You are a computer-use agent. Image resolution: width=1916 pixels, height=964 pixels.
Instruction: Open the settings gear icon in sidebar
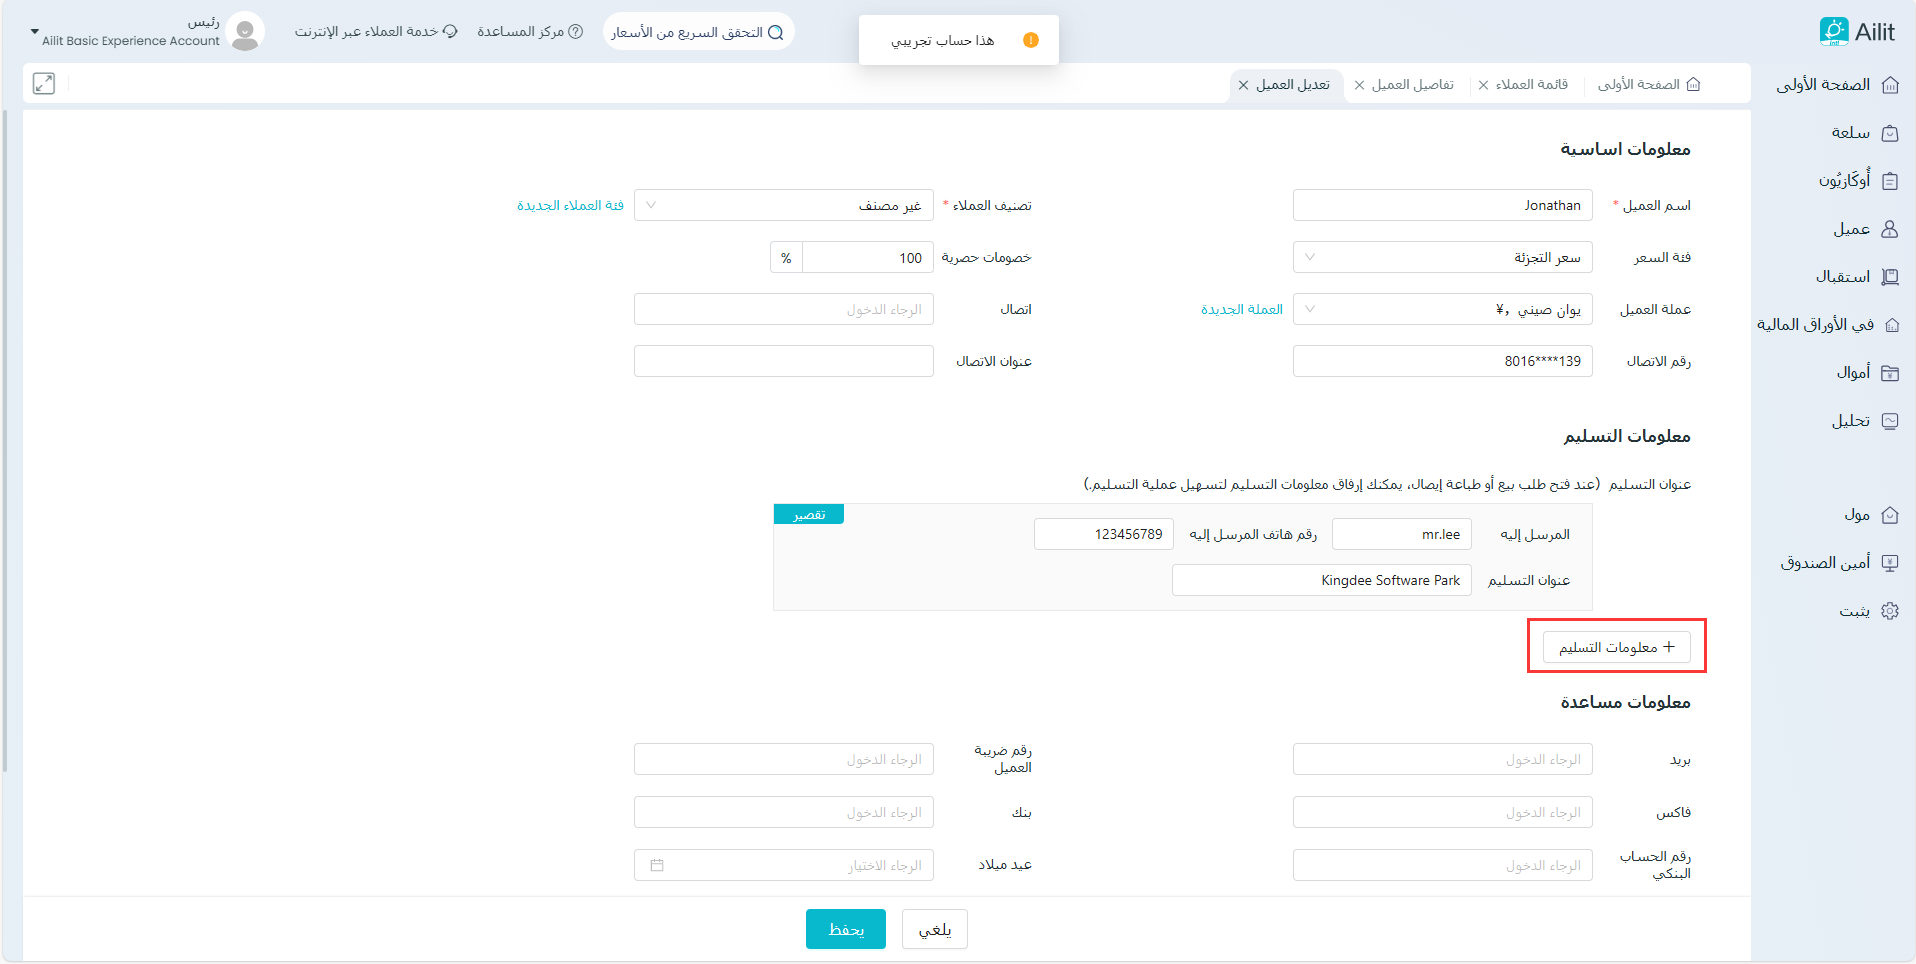click(x=1889, y=611)
